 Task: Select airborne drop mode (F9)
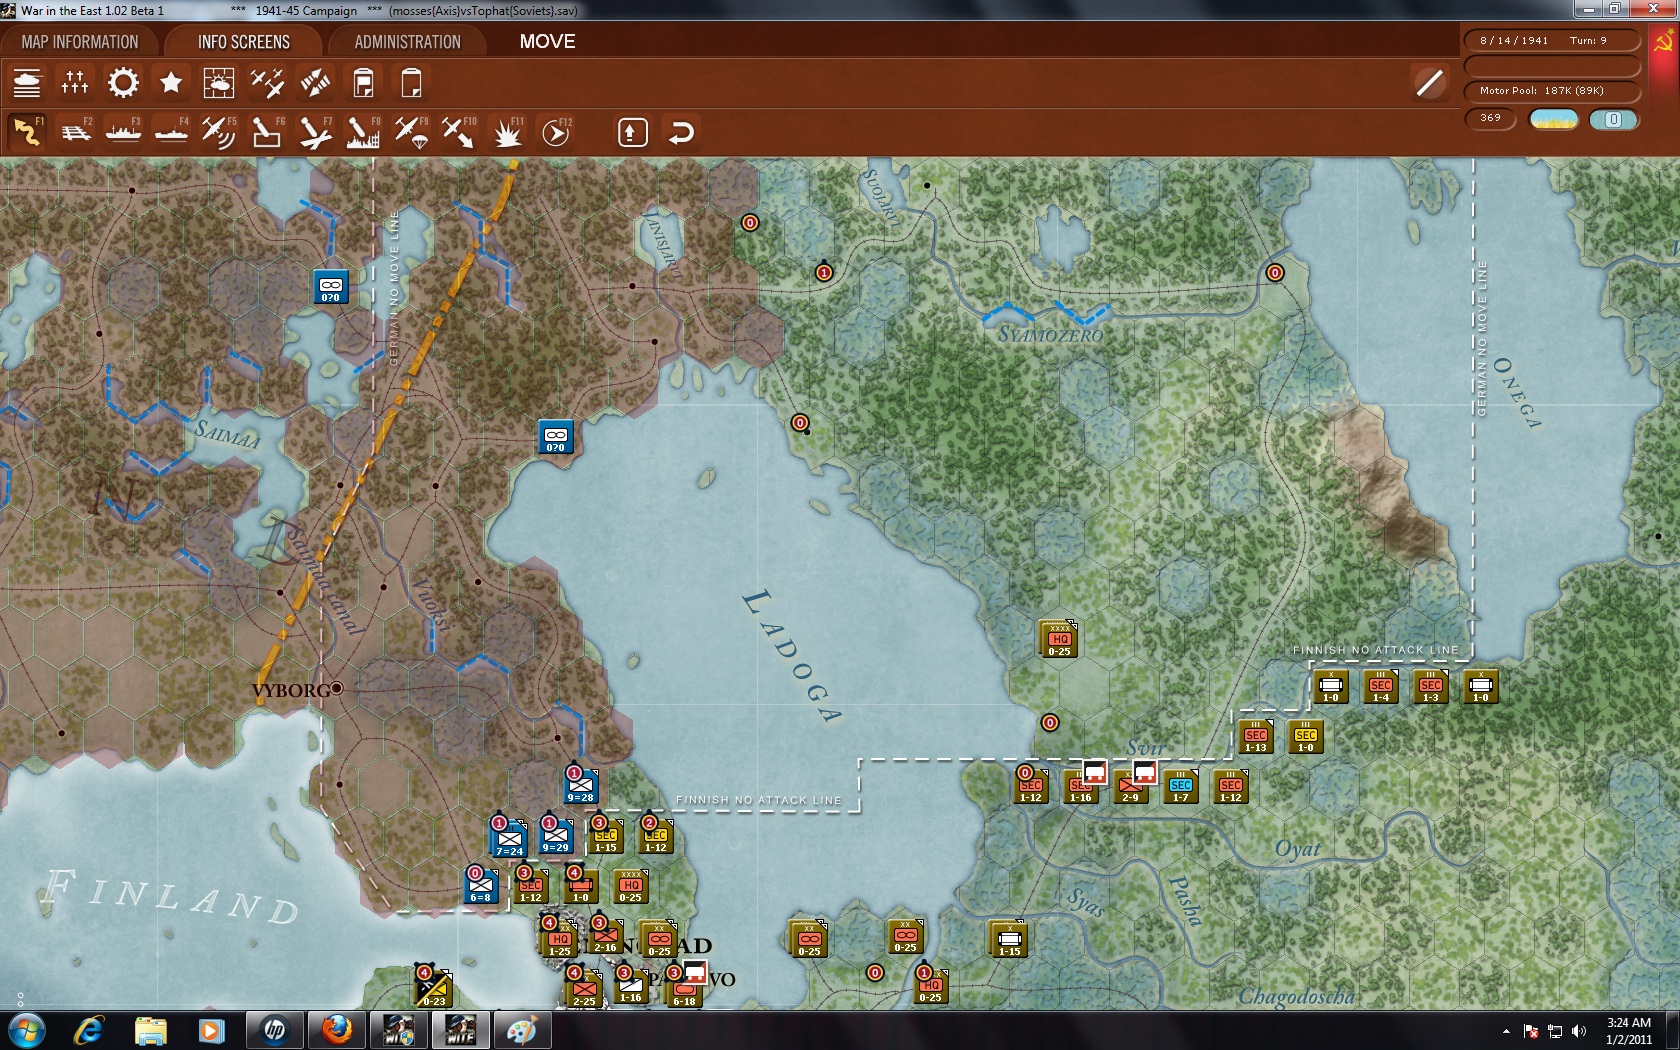pyautogui.click(x=409, y=131)
